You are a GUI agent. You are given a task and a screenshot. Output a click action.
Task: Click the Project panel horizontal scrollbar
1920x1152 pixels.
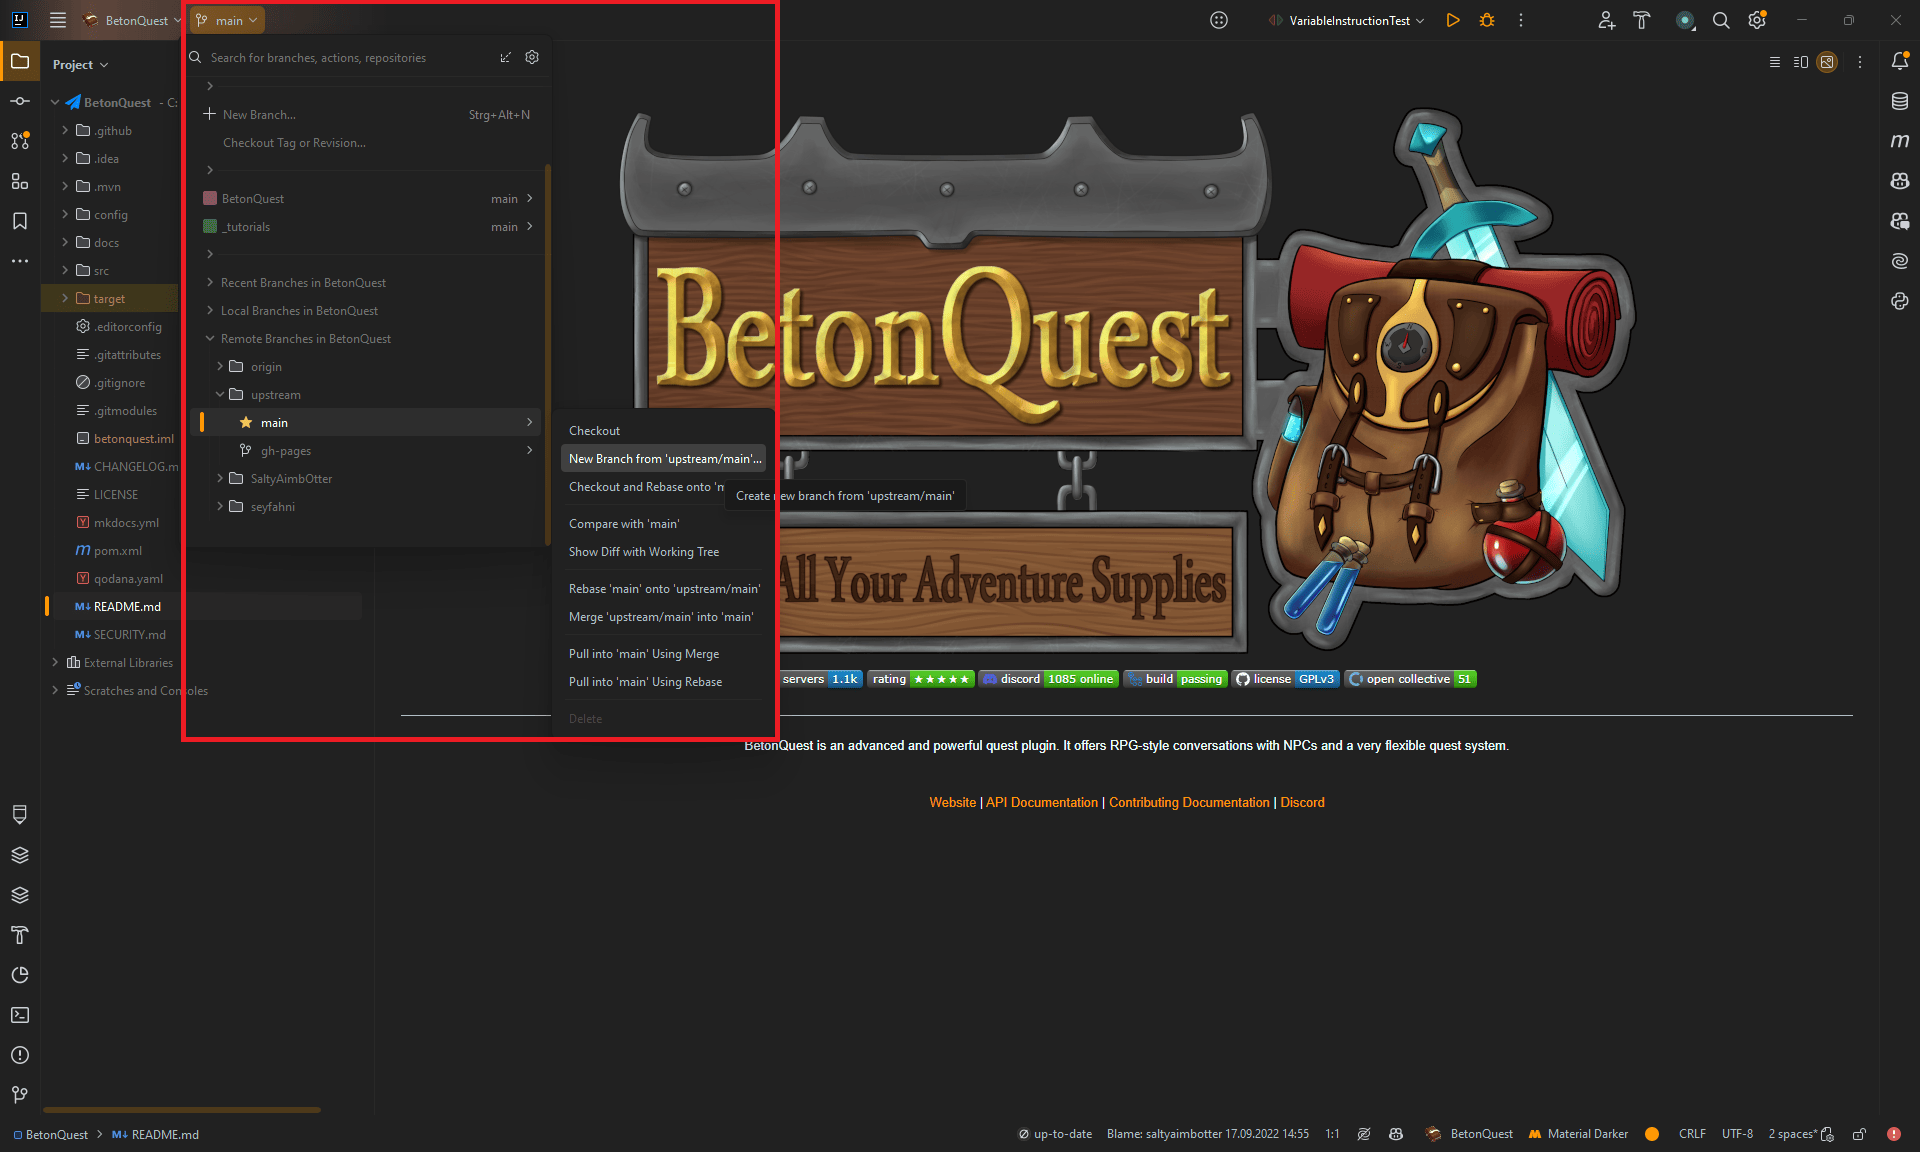point(182,1110)
